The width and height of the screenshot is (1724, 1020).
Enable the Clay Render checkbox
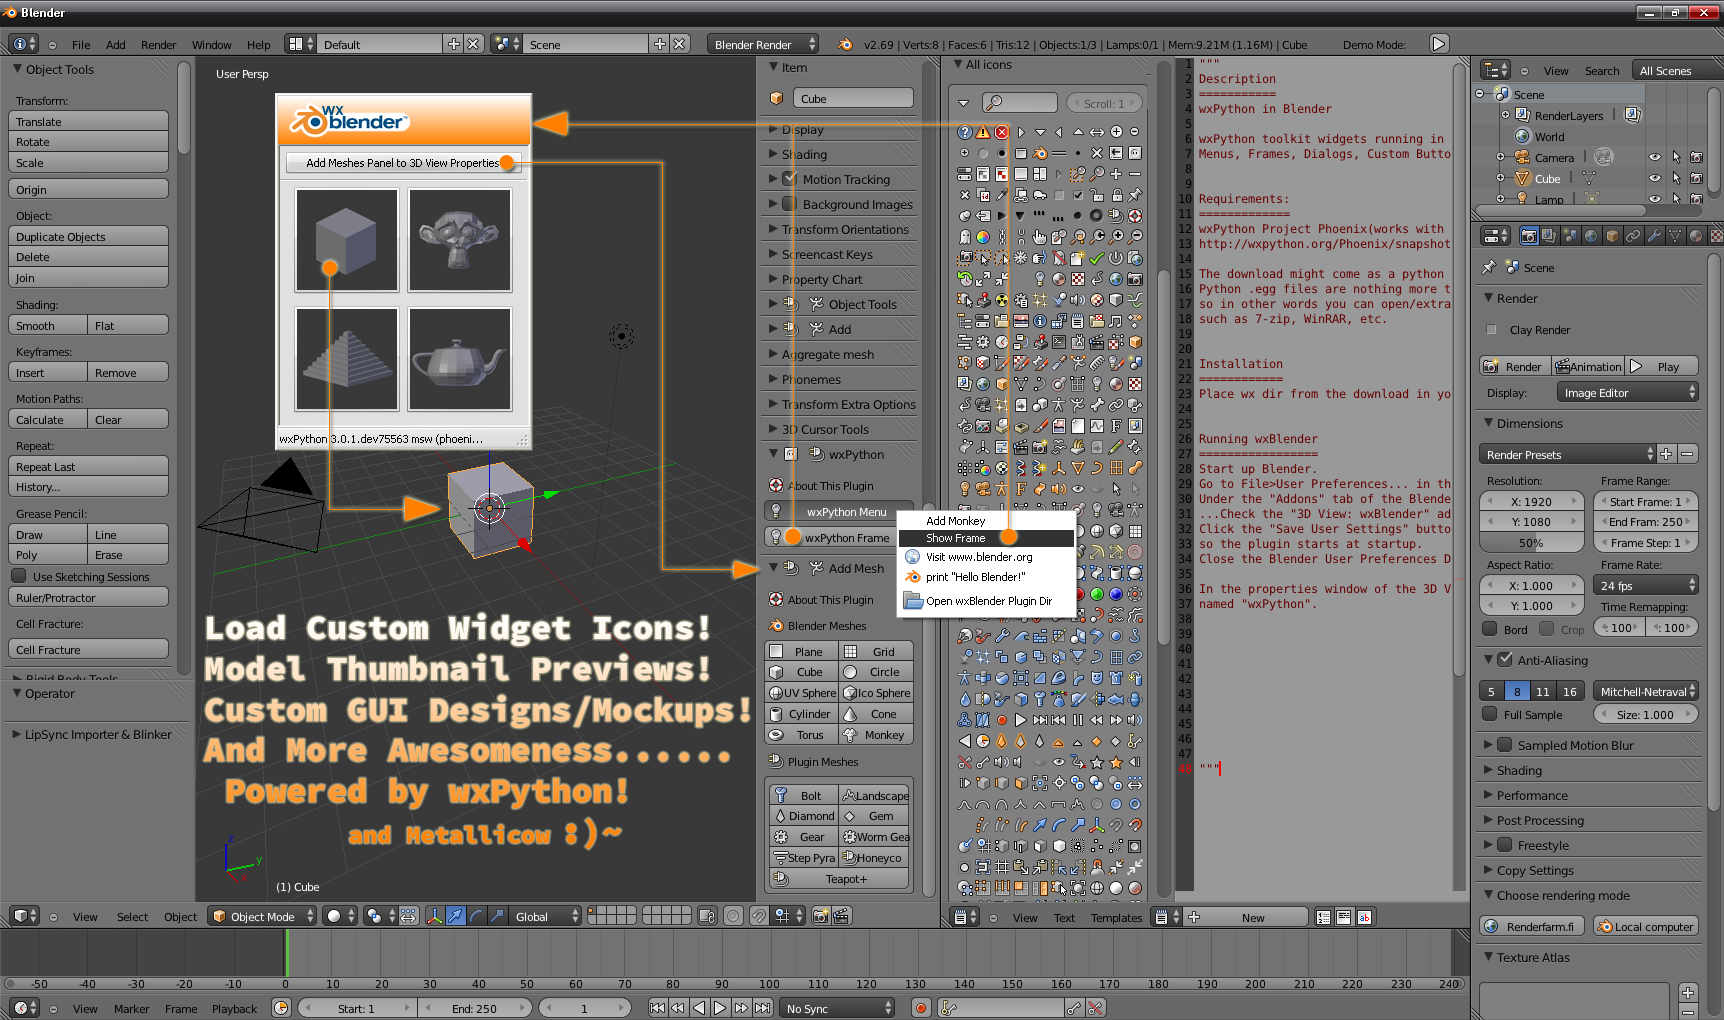pyautogui.click(x=1492, y=330)
